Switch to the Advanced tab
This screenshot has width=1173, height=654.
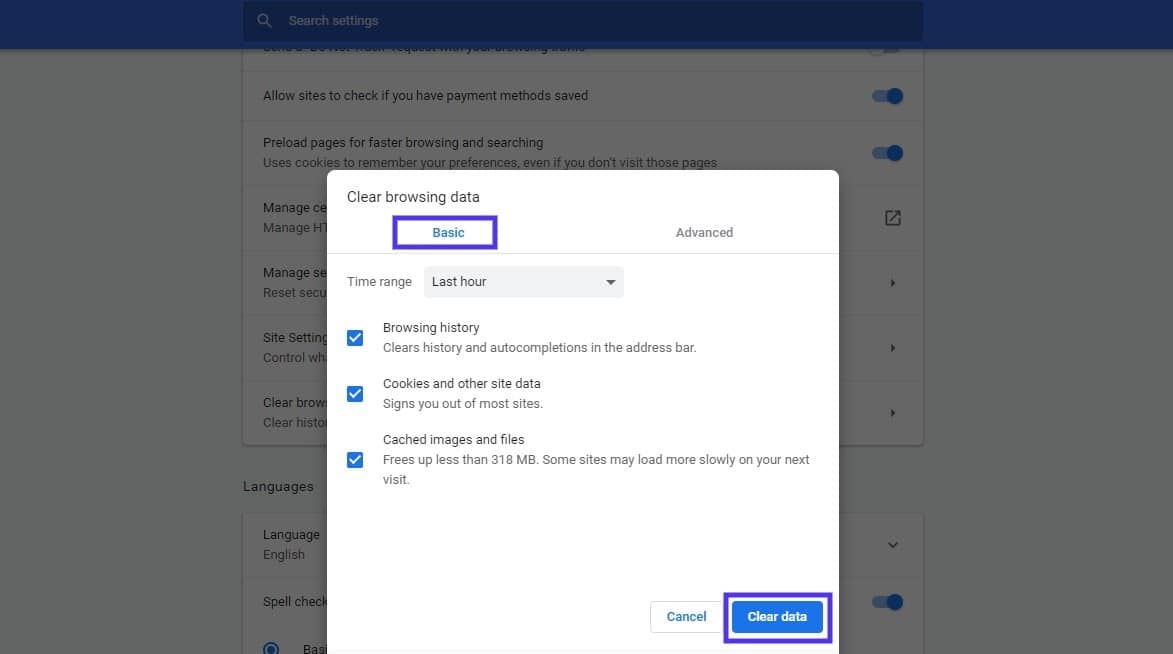[704, 231]
